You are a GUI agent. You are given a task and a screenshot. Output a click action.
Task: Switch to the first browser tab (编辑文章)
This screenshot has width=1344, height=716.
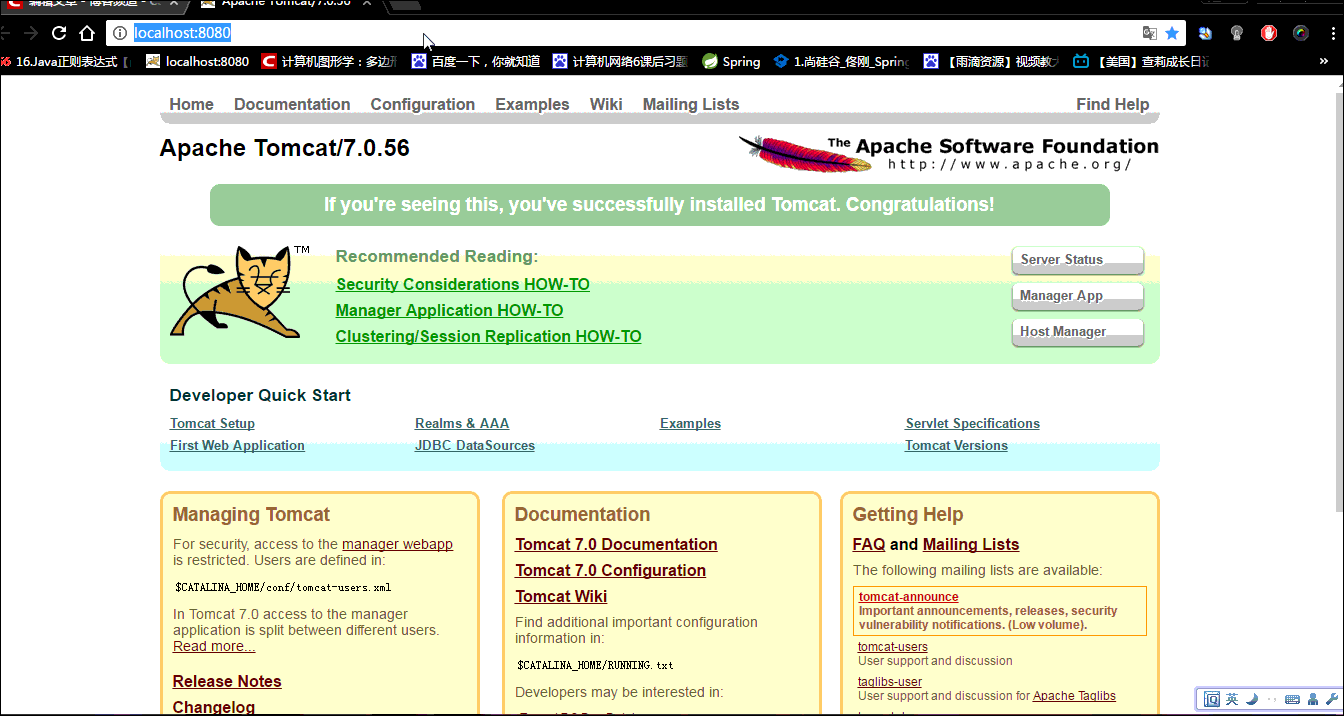(x=92, y=5)
